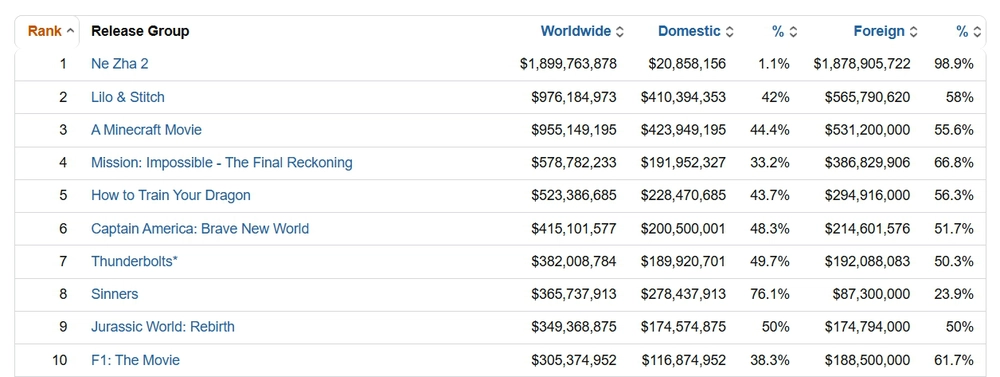This screenshot has height=377, width=1000.
Task: Select domestic percentage 43.7%
Action: pos(770,195)
